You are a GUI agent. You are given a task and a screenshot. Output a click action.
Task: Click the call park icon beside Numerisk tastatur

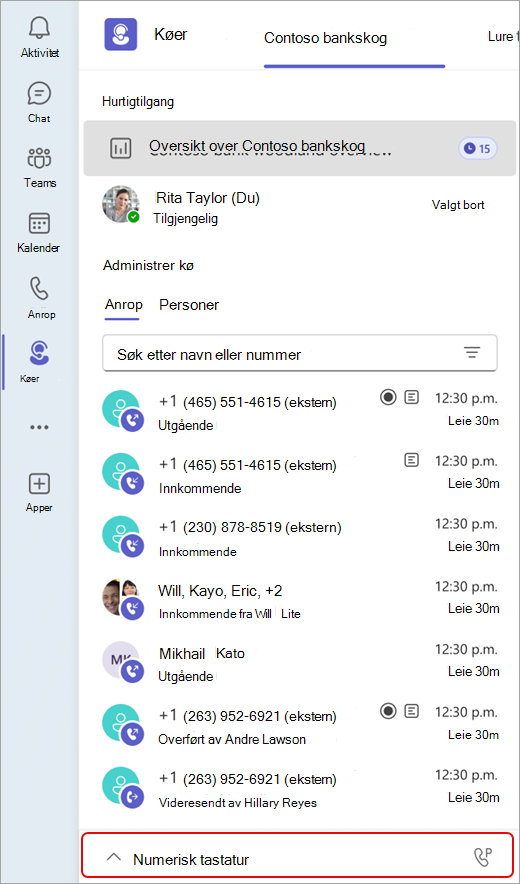pos(483,858)
